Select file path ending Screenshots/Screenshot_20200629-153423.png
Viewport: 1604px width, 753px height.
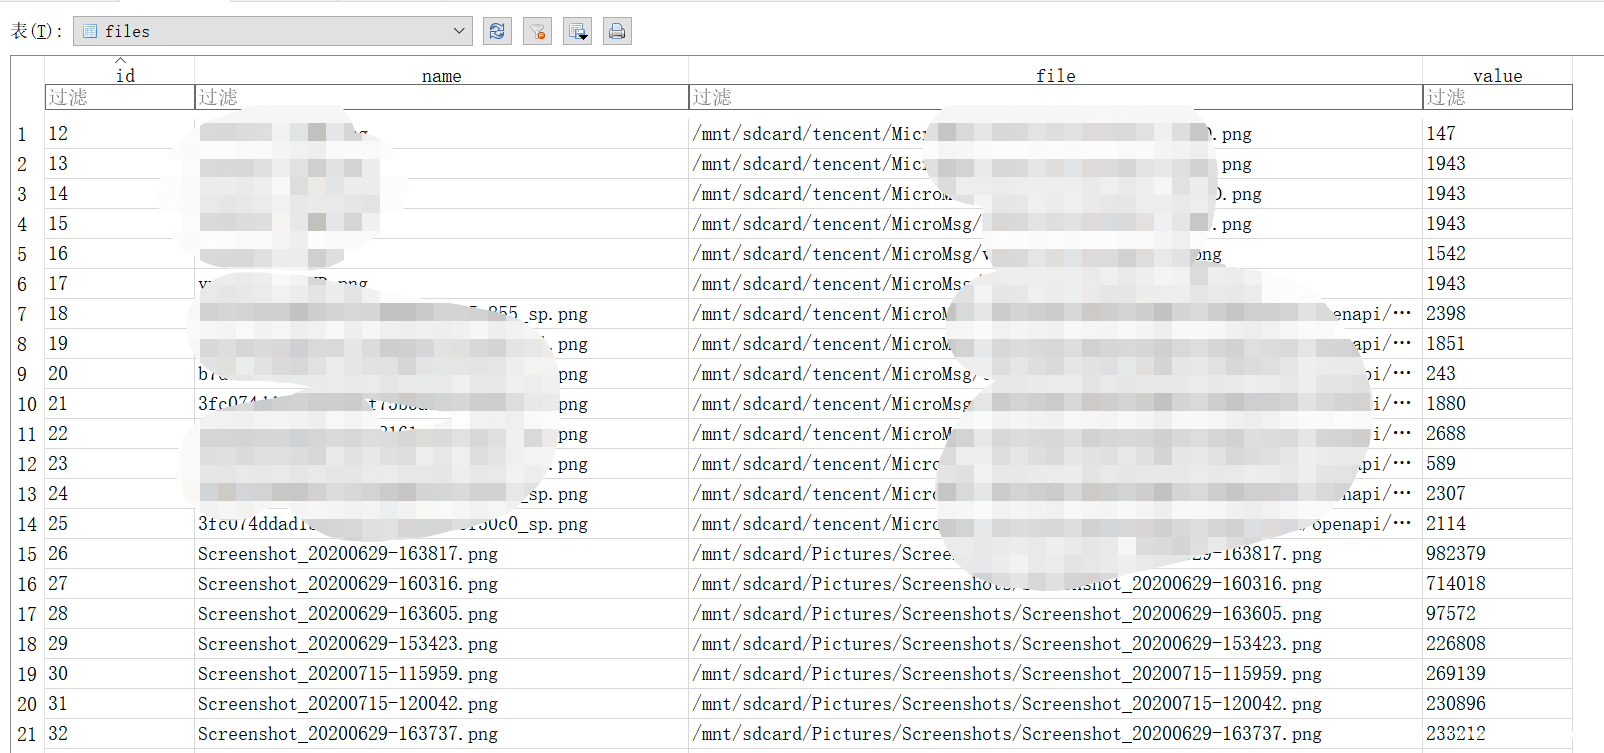(x=1056, y=644)
